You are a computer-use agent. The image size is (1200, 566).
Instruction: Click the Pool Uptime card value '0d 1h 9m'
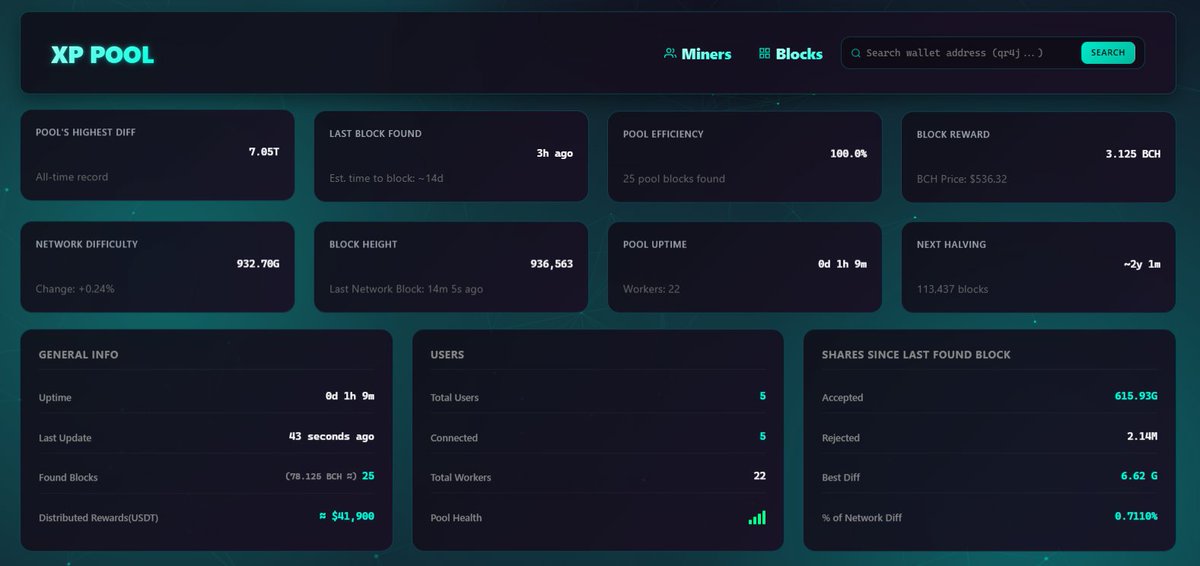842,264
